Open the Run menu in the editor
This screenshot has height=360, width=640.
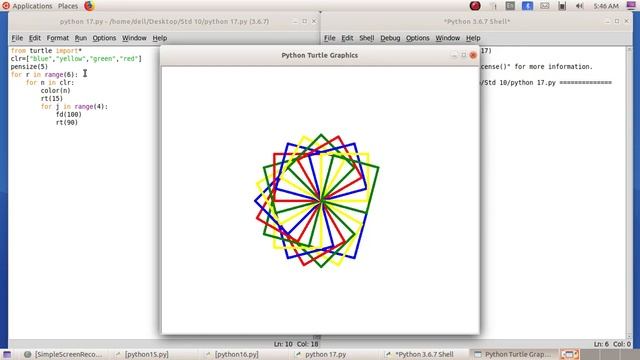tap(81, 38)
